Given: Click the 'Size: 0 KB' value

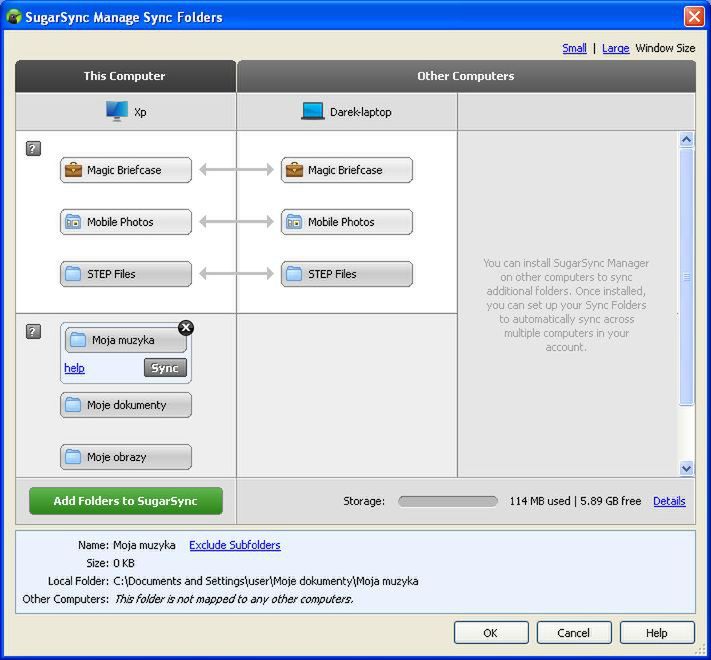Looking at the screenshot, I should [124, 563].
